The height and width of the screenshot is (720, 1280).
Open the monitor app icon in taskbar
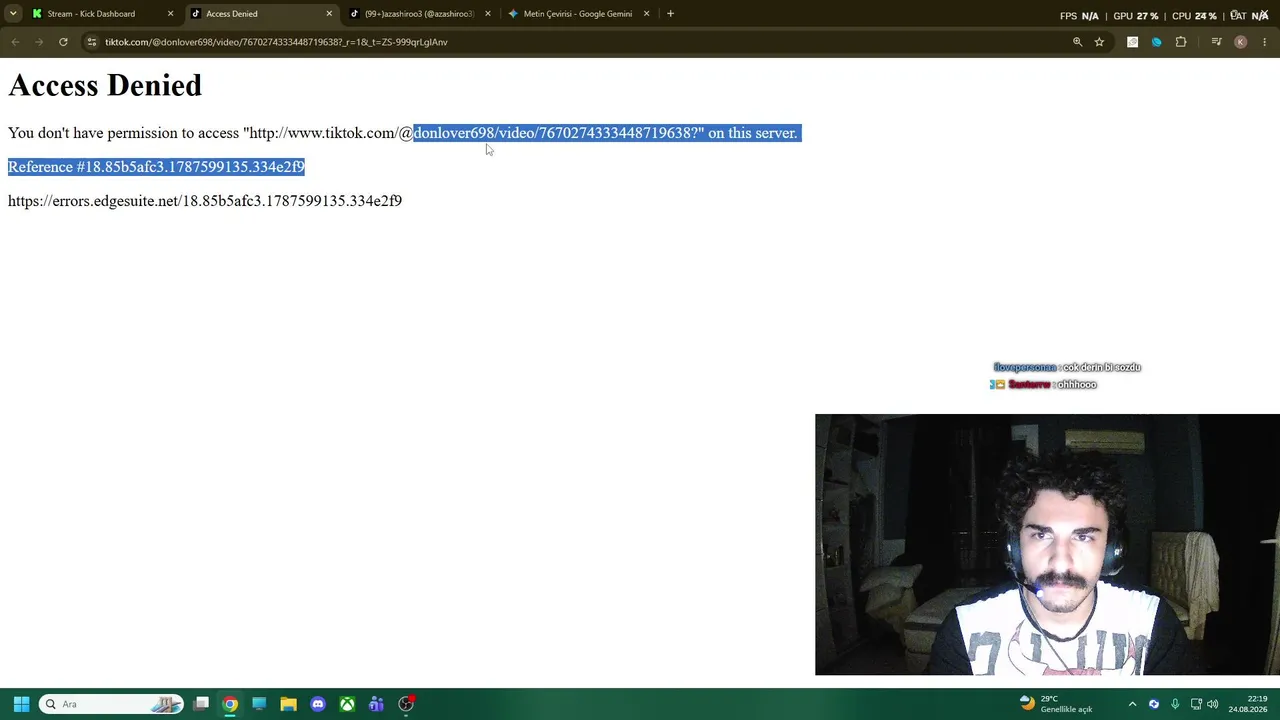point(259,704)
